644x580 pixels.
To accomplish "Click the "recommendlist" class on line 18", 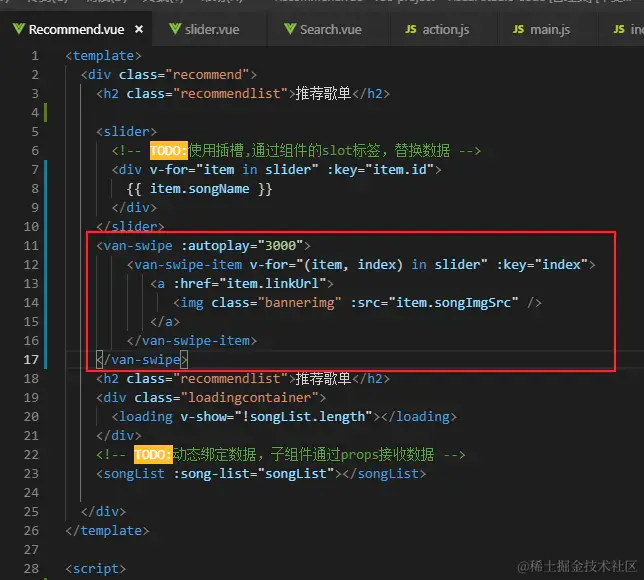I will tap(230, 379).
